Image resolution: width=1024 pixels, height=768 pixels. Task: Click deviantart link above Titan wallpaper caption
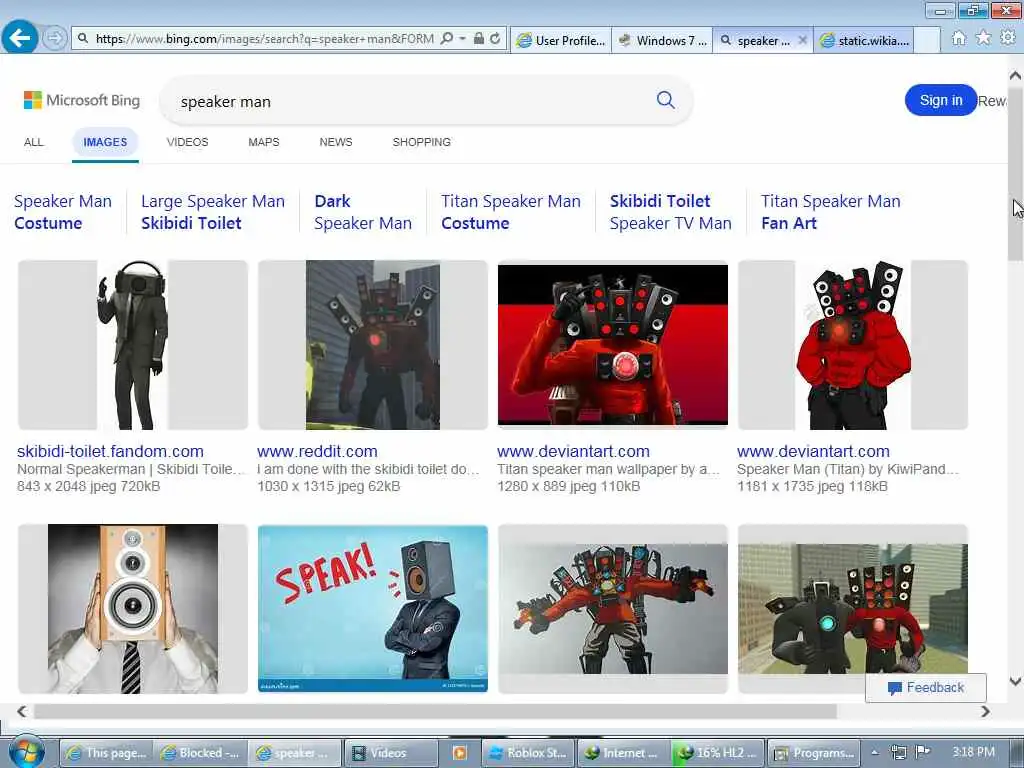573,451
